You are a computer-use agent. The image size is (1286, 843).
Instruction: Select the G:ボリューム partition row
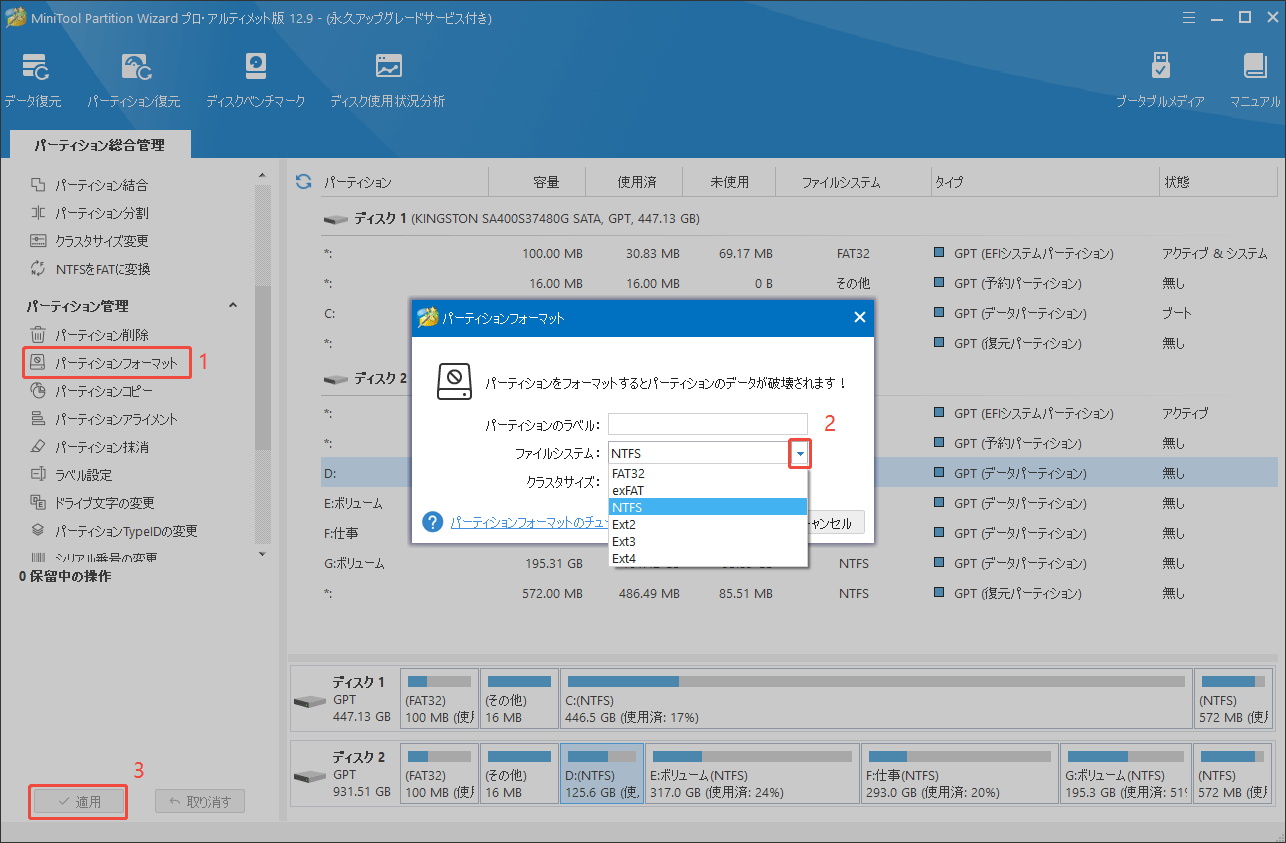pos(798,563)
